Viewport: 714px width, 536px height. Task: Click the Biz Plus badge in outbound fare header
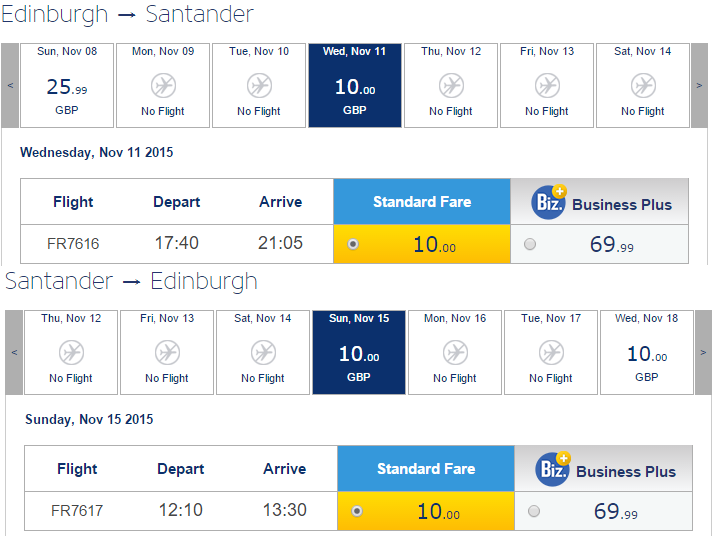[x=549, y=202]
